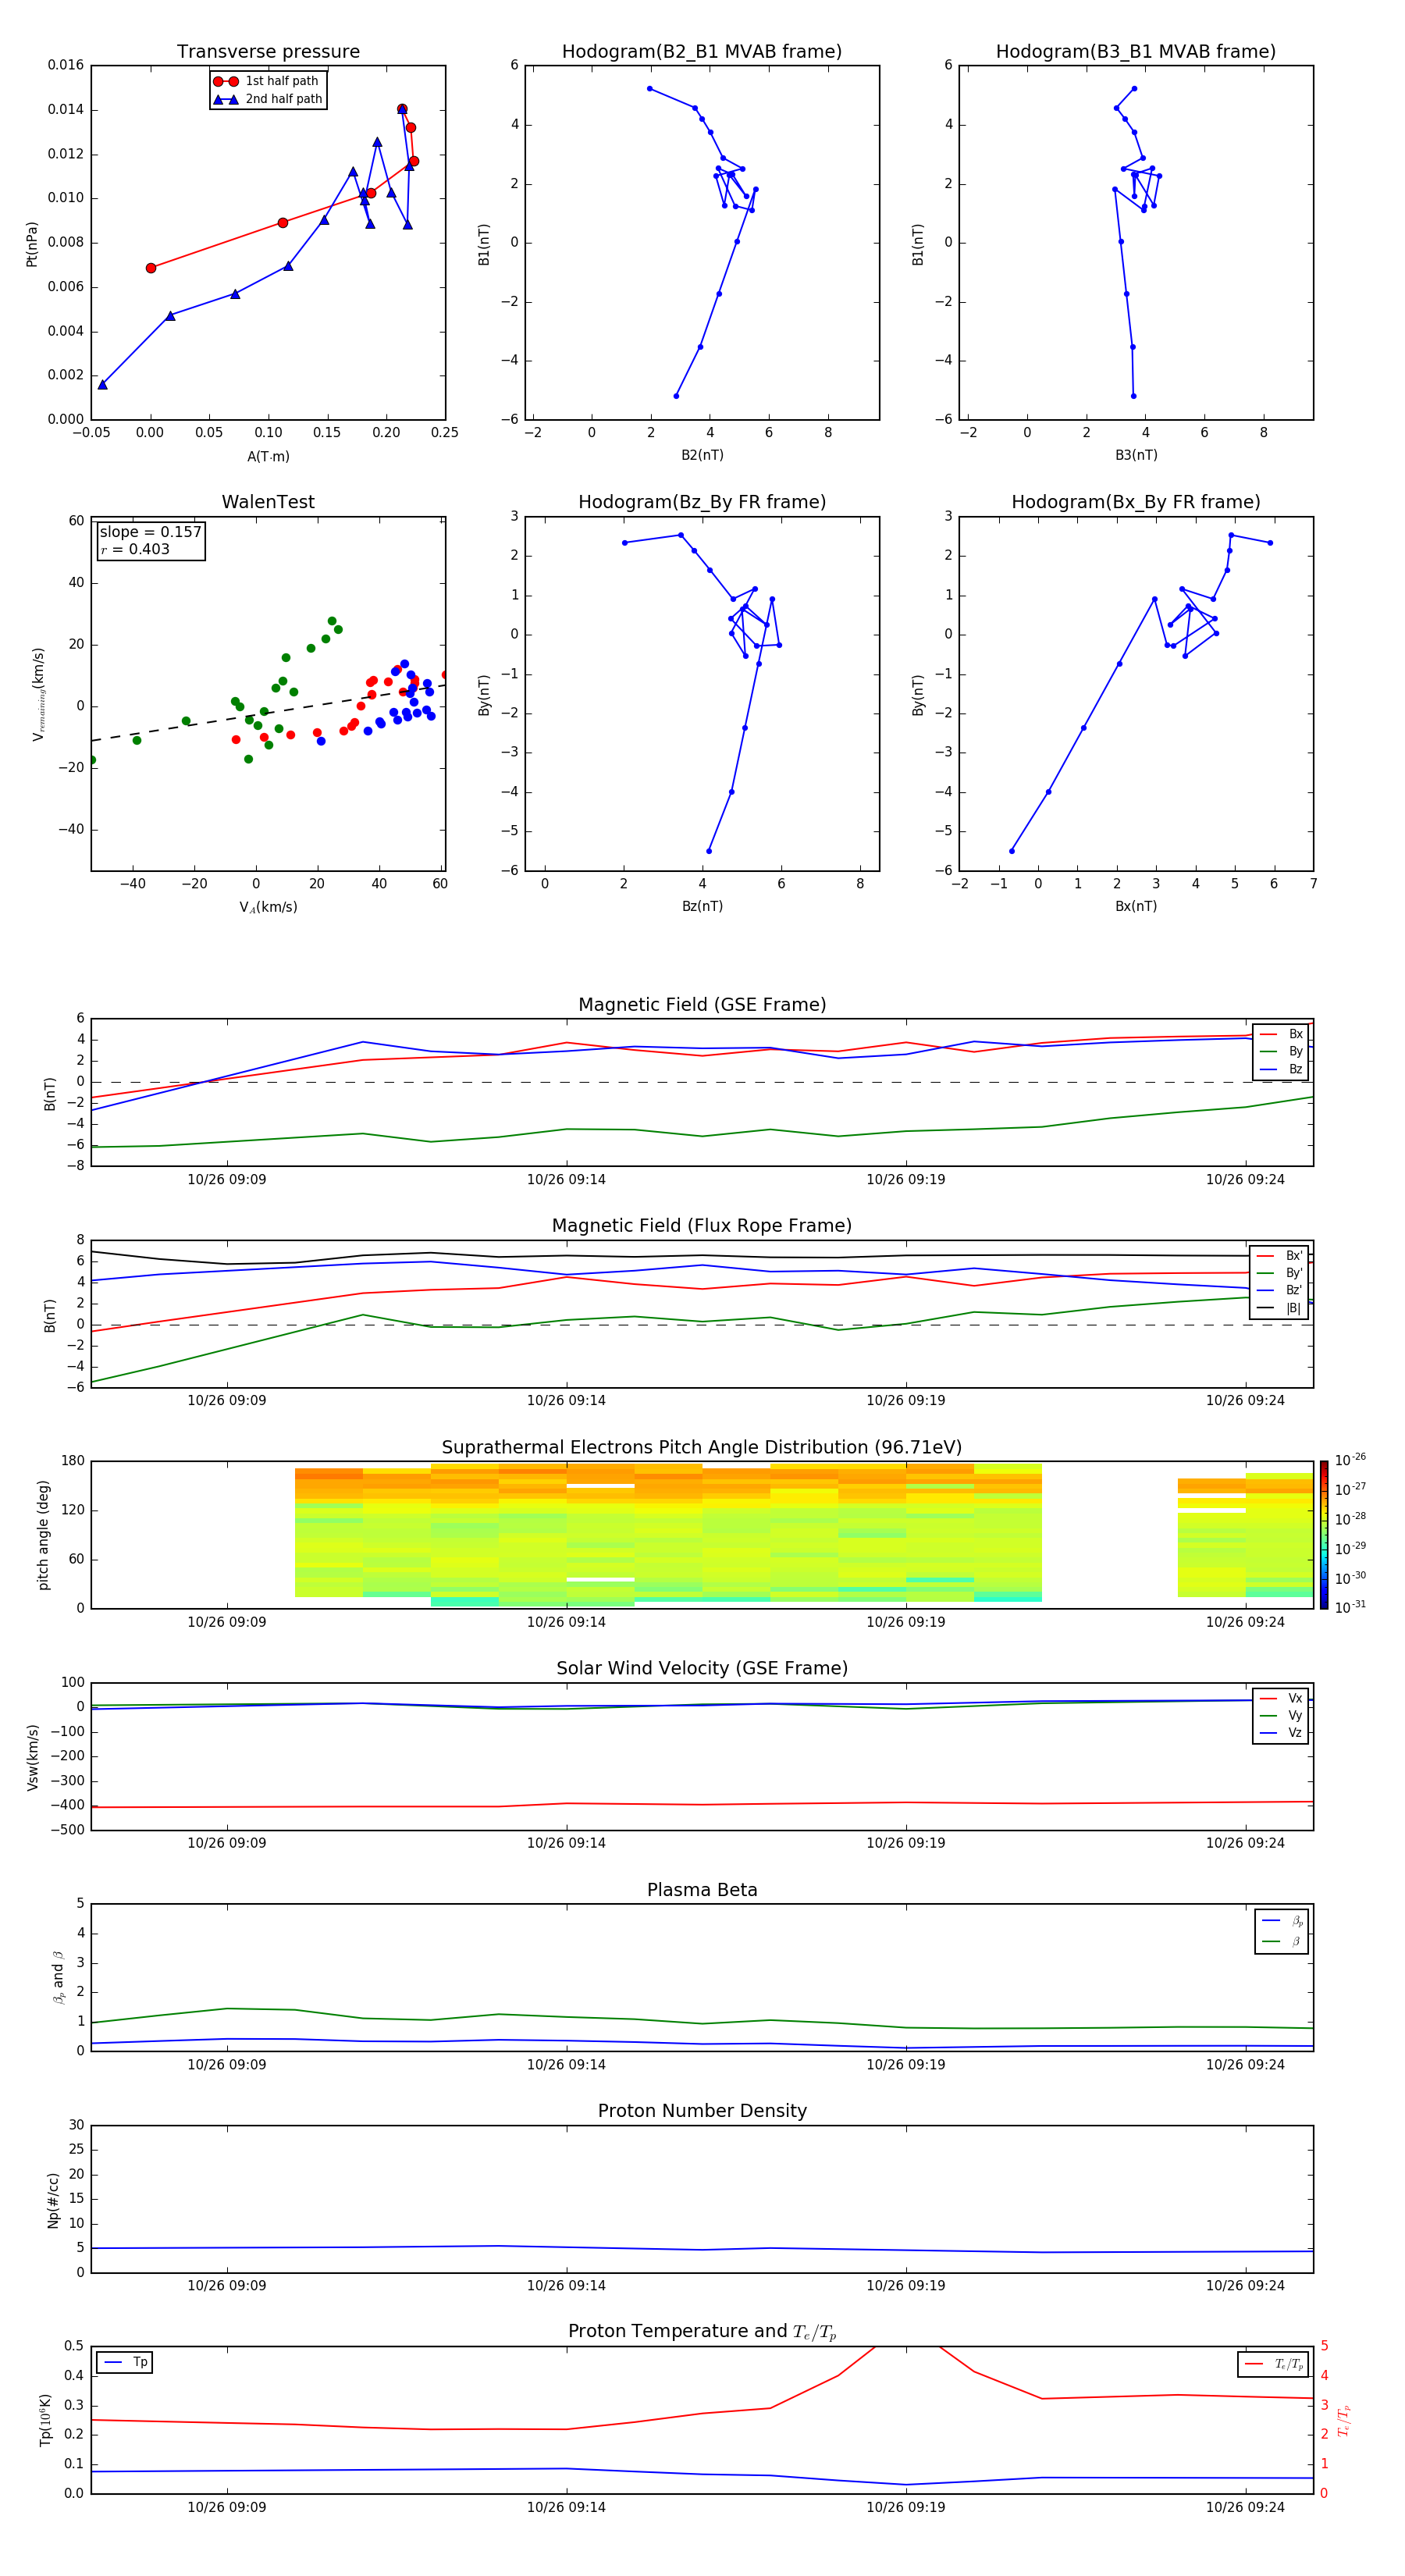Click the red Te/Tp right-axis label
Image resolution: width=1405 pixels, height=2576 pixels.
(1343, 2421)
